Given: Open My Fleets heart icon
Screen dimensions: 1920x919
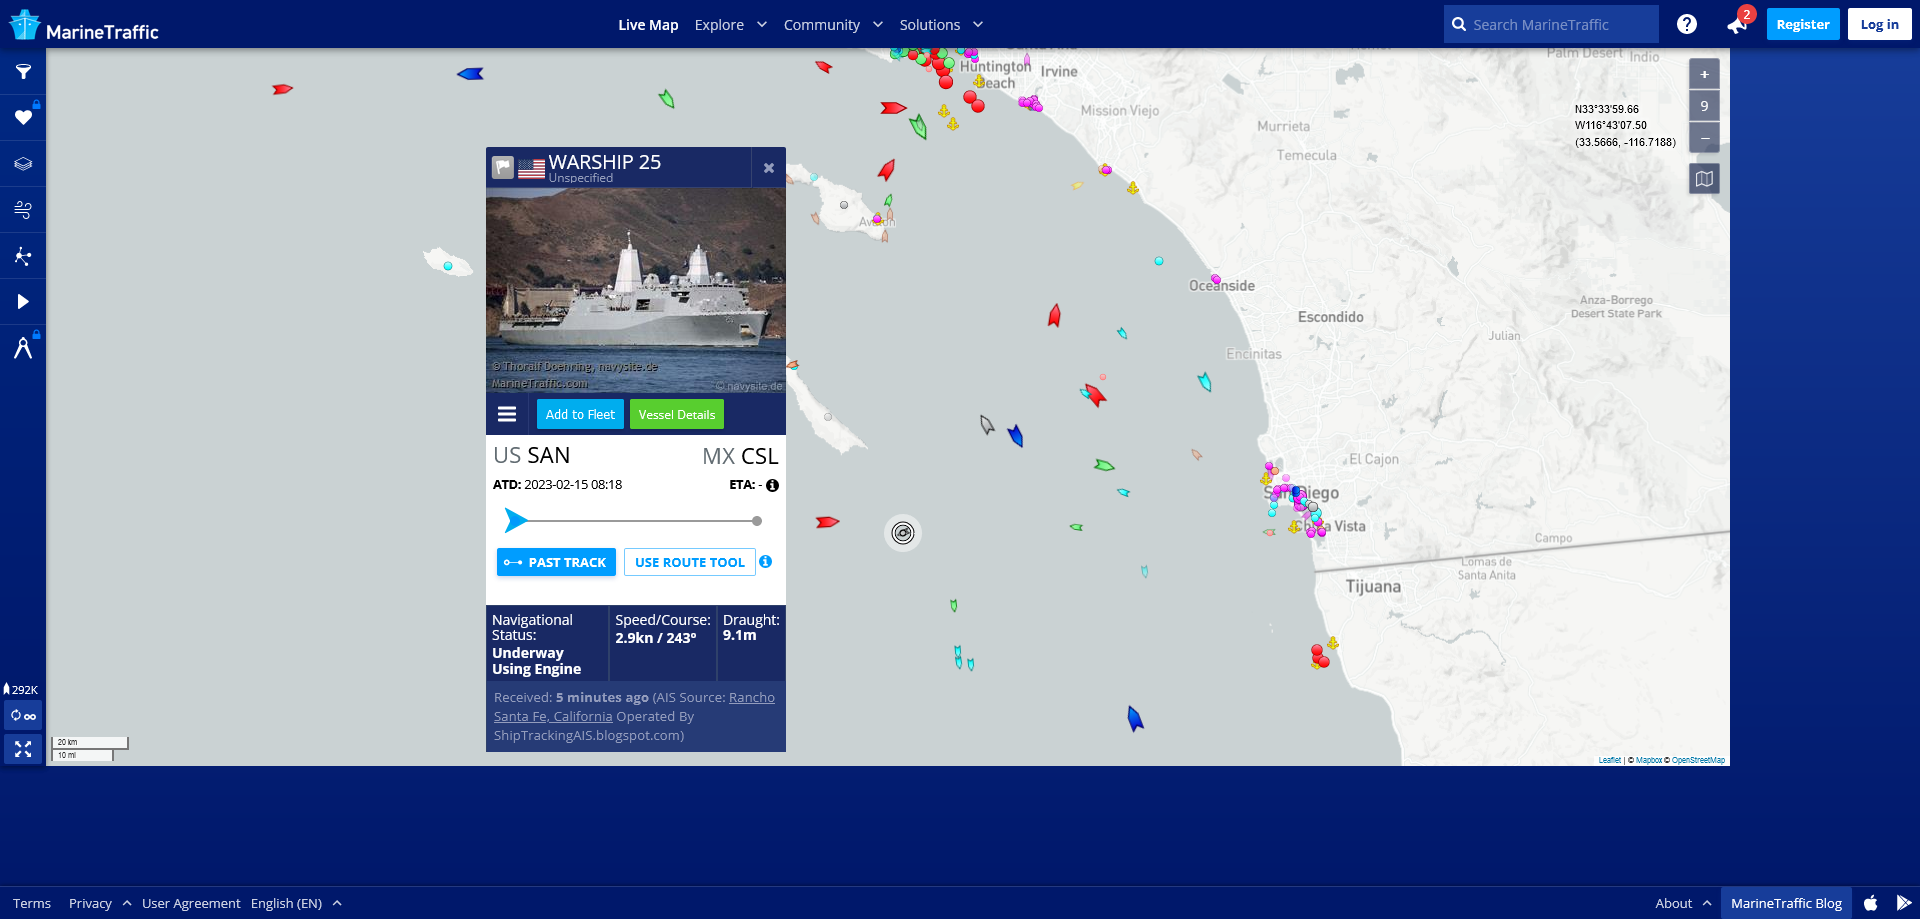Looking at the screenshot, I should coord(23,118).
